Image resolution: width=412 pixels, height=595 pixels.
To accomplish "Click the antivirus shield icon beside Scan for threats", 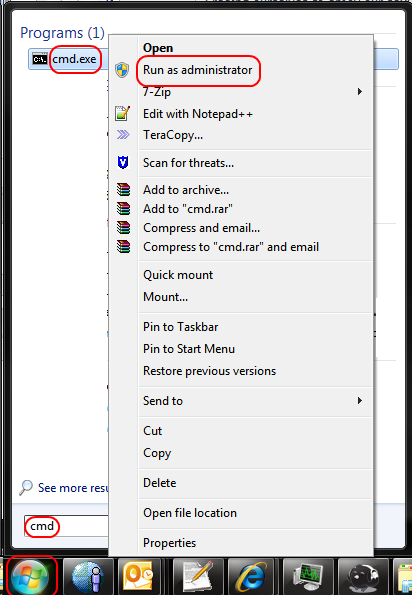I will [123, 162].
